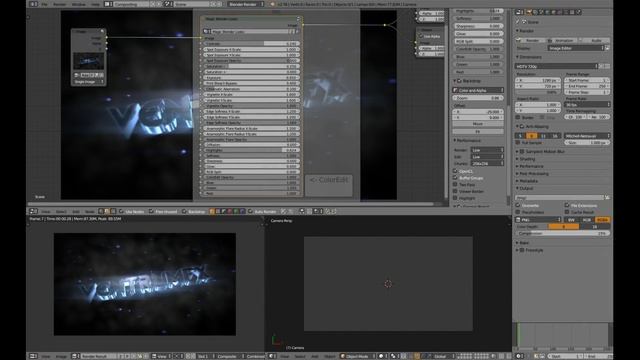Adjust the resolution percentage slider
The height and width of the screenshot is (360, 640).
(x=538, y=92)
